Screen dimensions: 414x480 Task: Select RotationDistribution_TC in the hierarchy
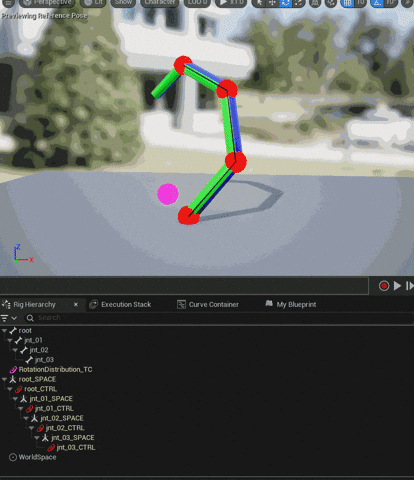55,369
